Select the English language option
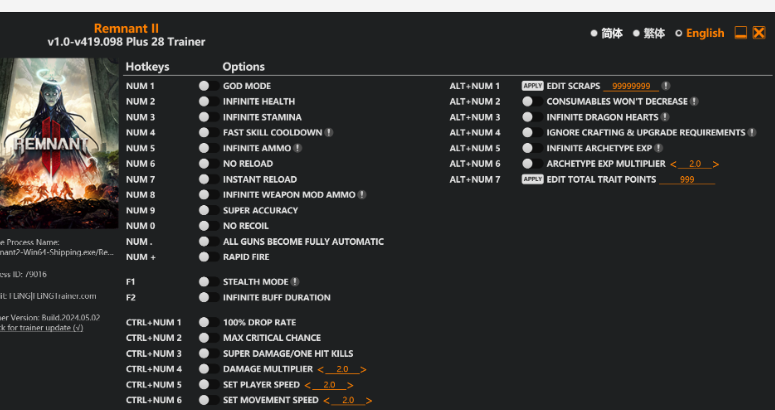This screenshot has height=410, width=775. click(x=699, y=33)
